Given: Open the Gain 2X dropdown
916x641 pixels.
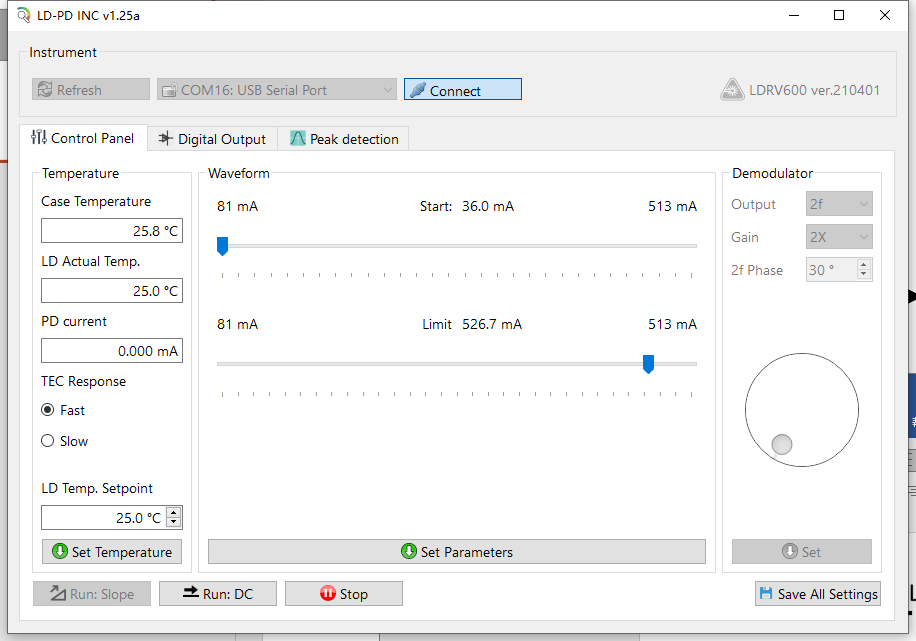Looking at the screenshot, I should (839, 237).
